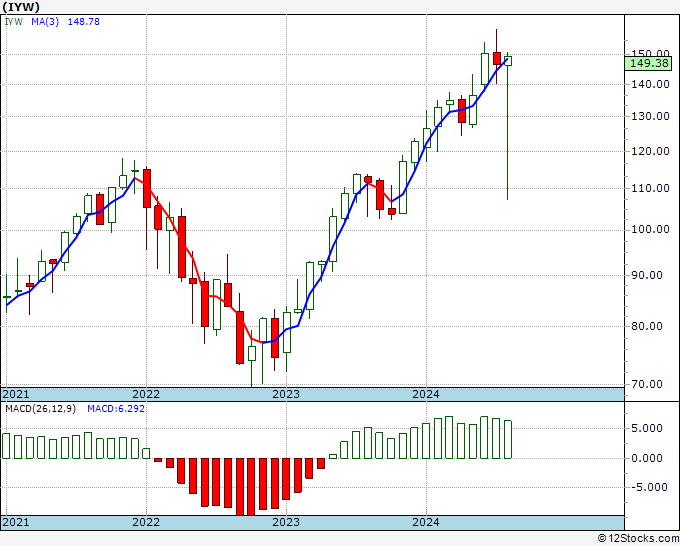Click the 2023 label on MACD panel axis
This screenshot has width=680, height=546.
pyautogui.click(x=286, y=522)
